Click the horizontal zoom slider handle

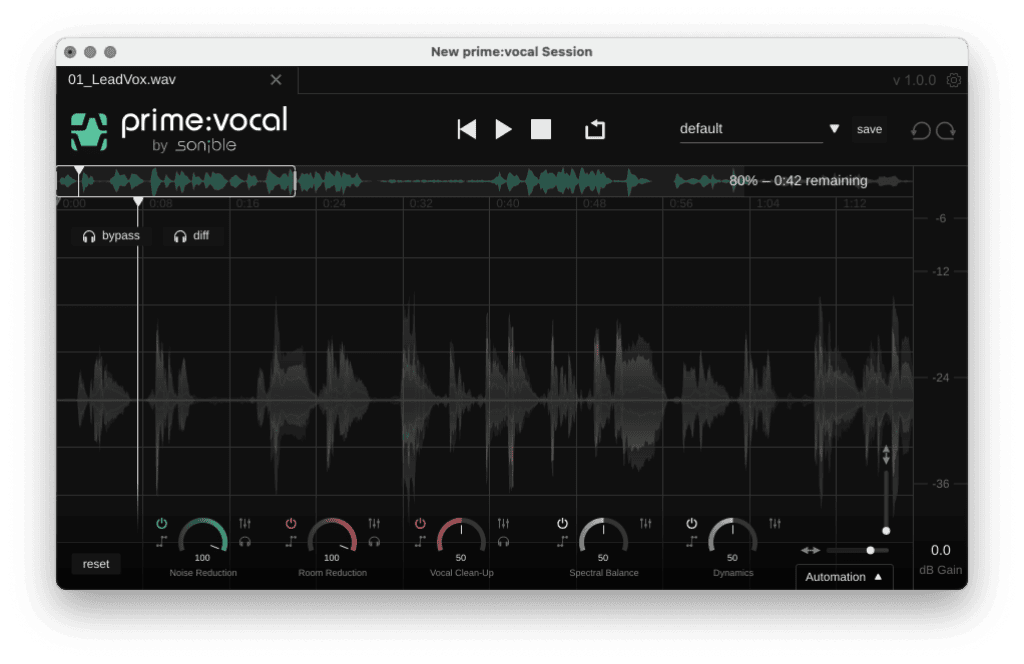(x=871, y=550)
